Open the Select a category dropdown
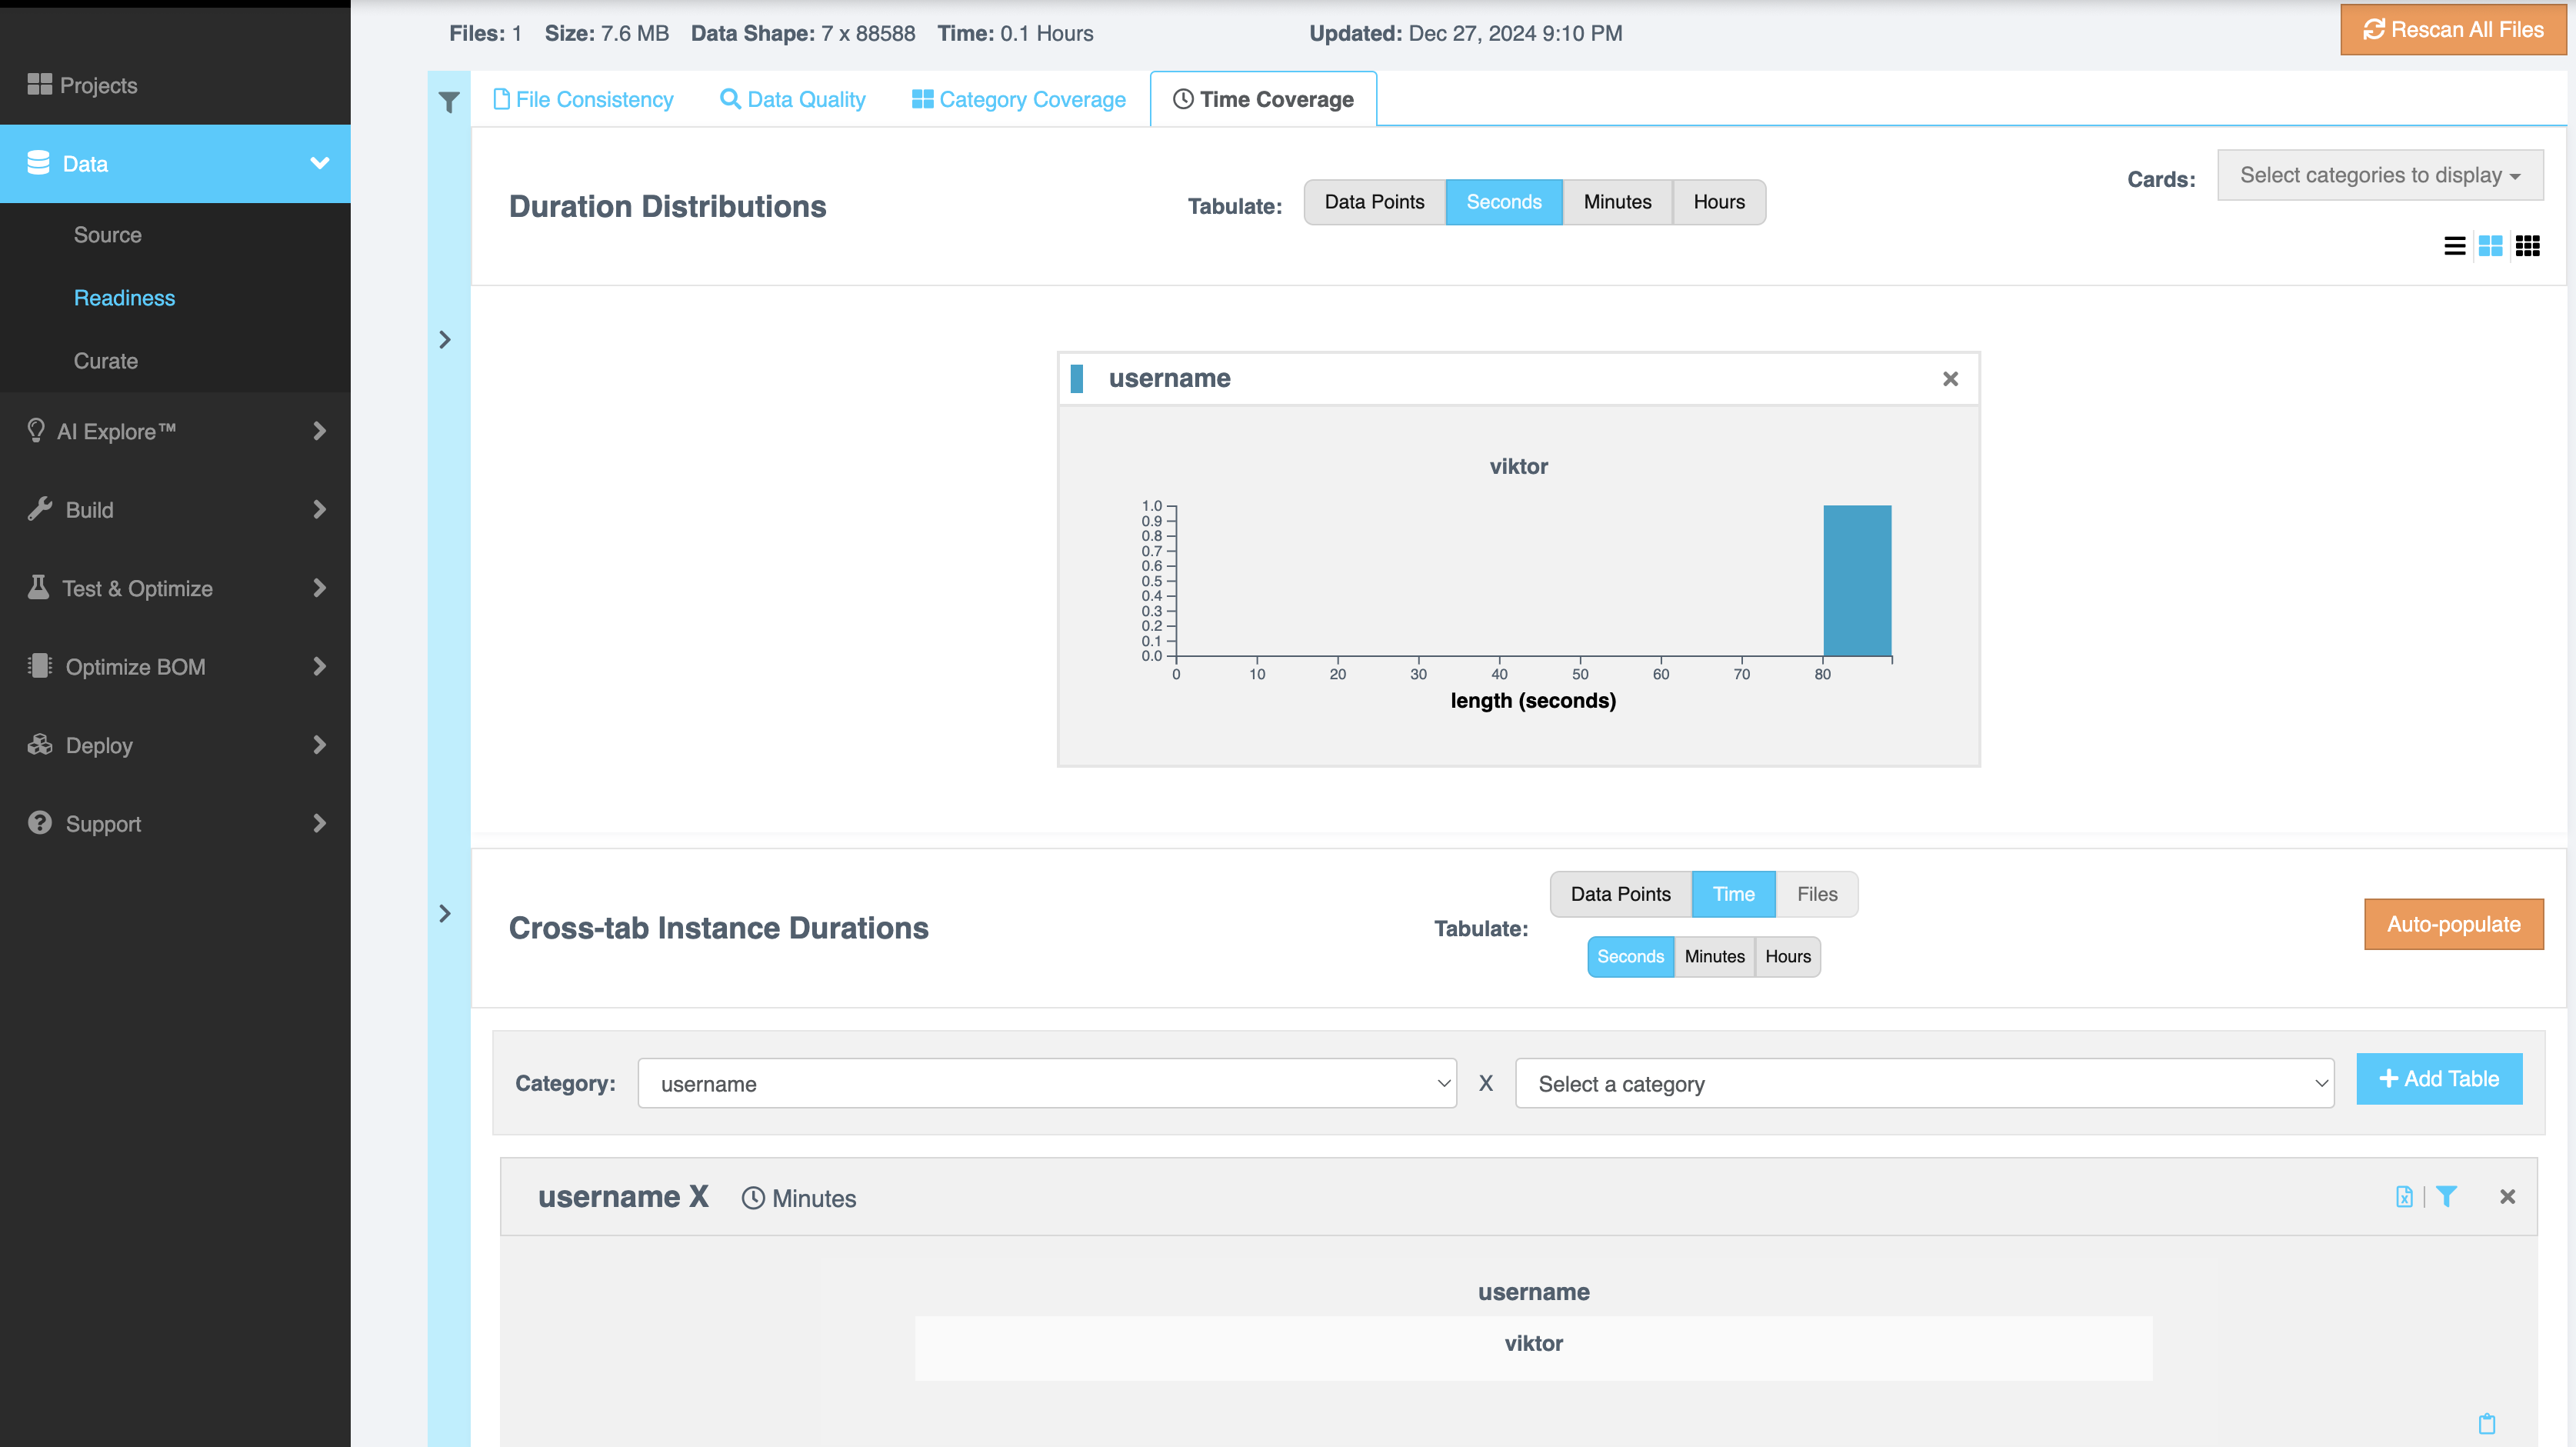This screenshot has width=2576, height=1447. [1924, 1084]
